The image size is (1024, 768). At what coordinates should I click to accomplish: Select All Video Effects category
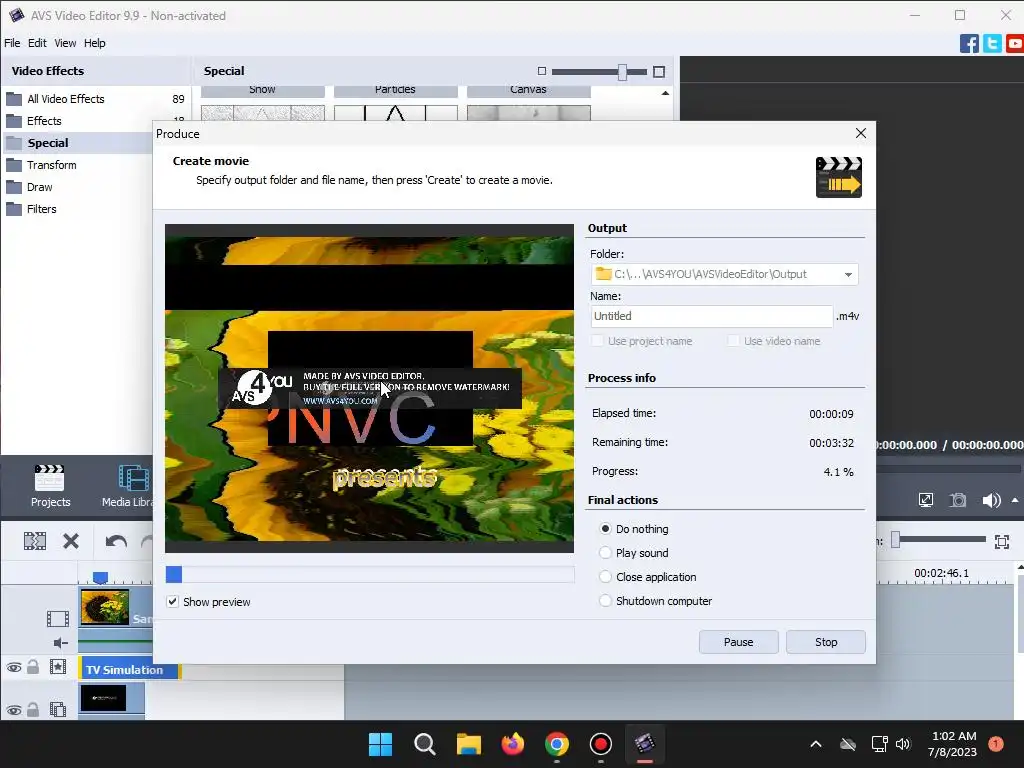pyautogui.click(x=95, y=99)
